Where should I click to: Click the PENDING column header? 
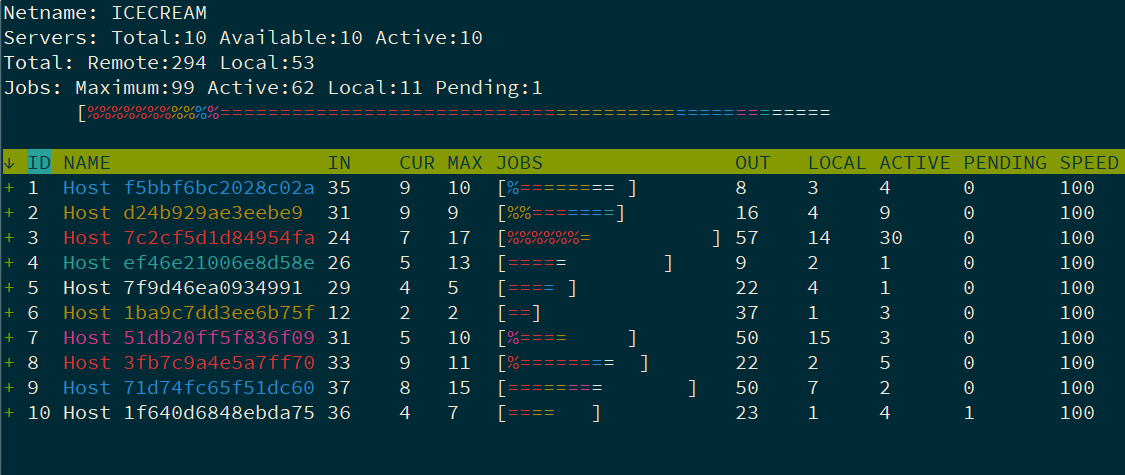[x=1005, y=163]
